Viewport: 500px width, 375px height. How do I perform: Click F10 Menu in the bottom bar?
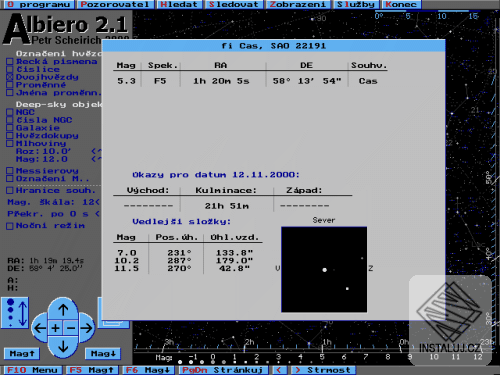(32, 370)
